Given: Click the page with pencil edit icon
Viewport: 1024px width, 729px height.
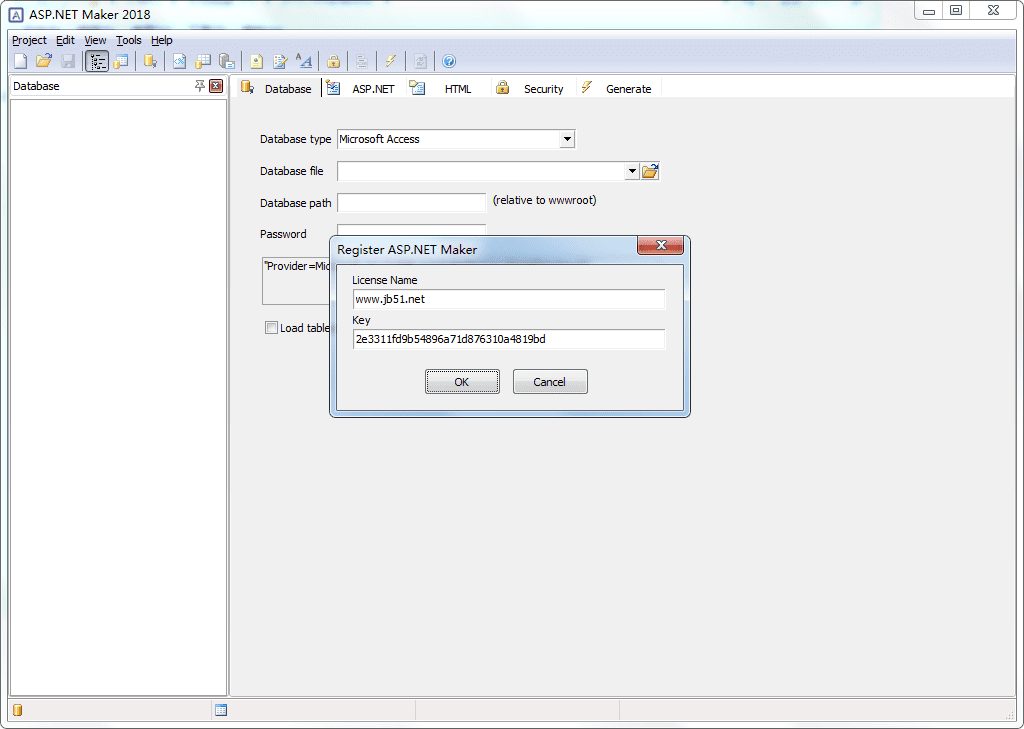Looking at the screenshot, I should tap(280, 61).
